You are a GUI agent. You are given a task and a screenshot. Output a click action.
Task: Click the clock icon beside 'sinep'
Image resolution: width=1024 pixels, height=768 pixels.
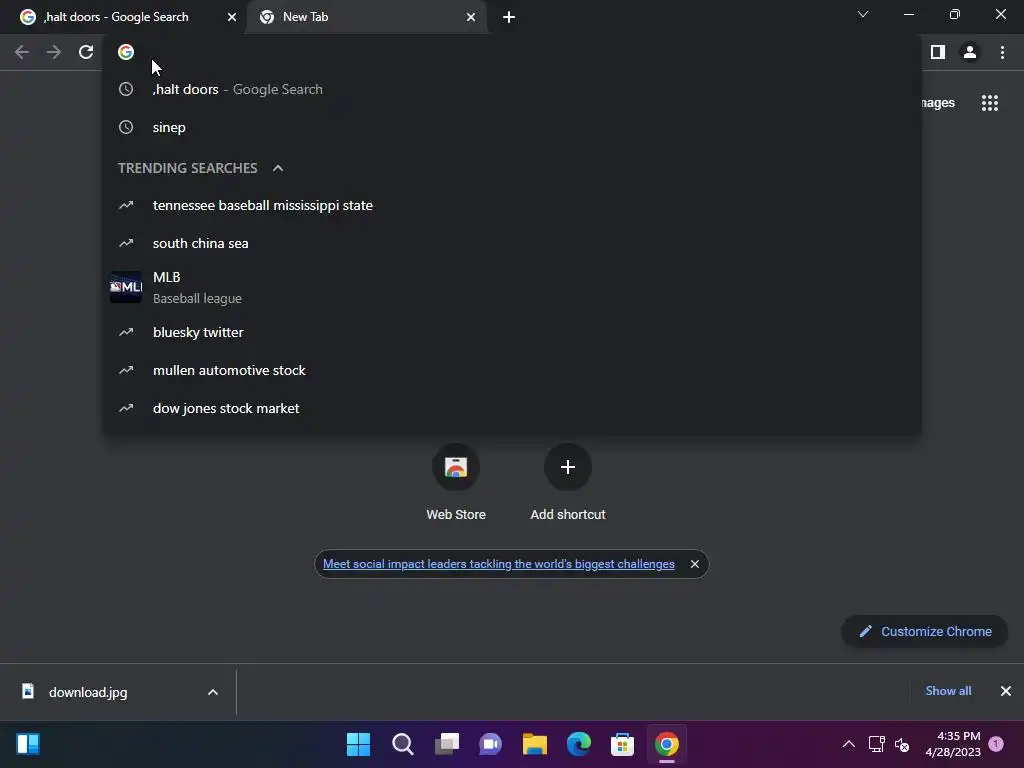pos(126,127)
